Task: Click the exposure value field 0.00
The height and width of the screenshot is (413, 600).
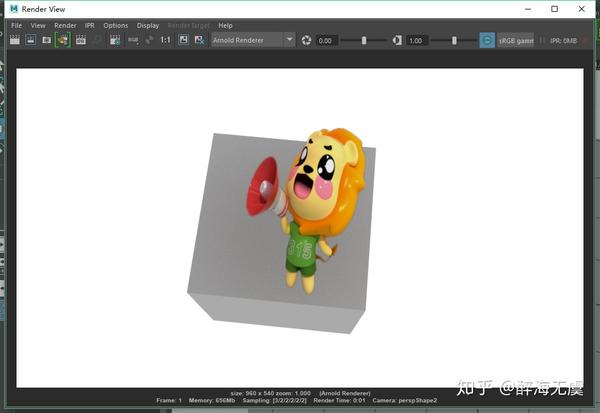Action: [327, 41]
